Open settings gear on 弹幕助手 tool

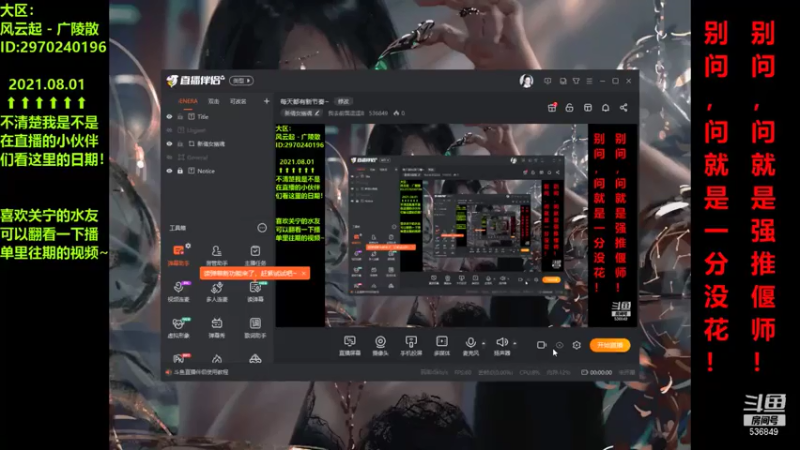coord(188,246)
